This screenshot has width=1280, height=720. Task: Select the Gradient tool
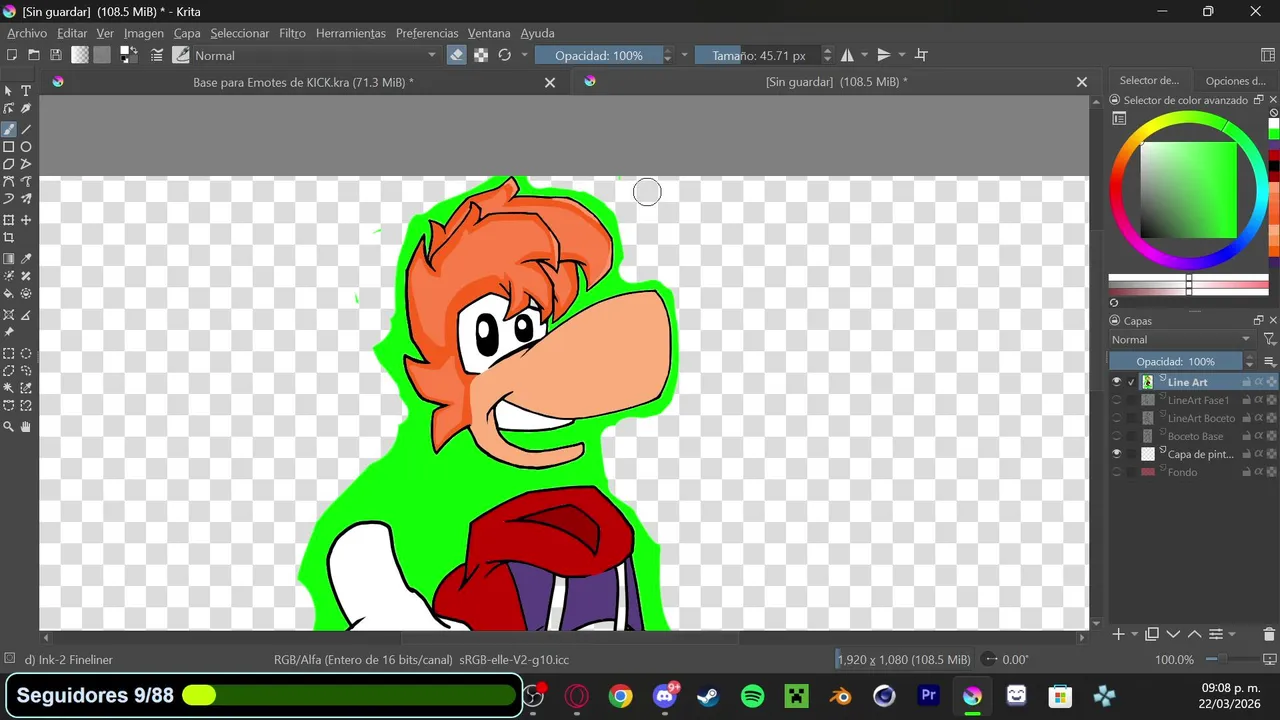tap(9, 259)
